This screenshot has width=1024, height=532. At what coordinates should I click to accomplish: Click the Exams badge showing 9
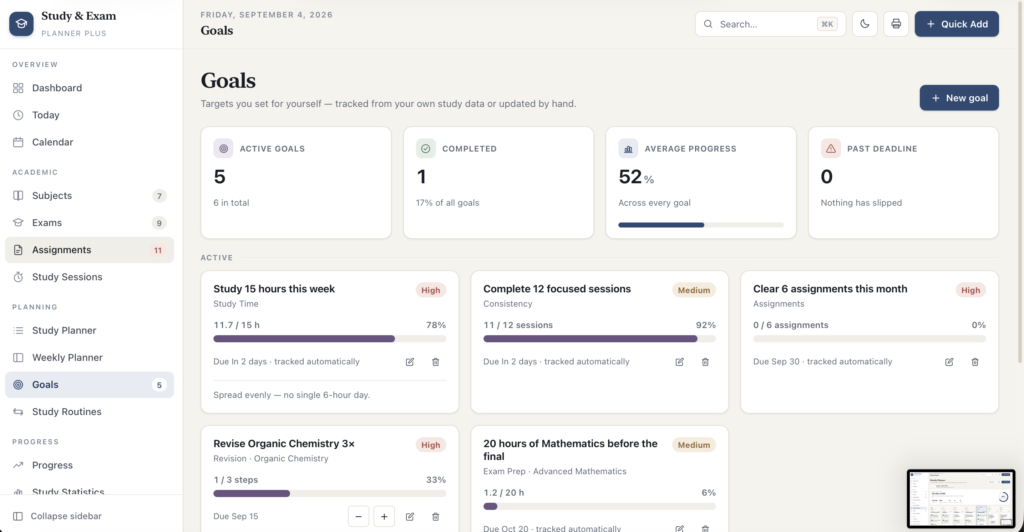(x=159, y=223)
